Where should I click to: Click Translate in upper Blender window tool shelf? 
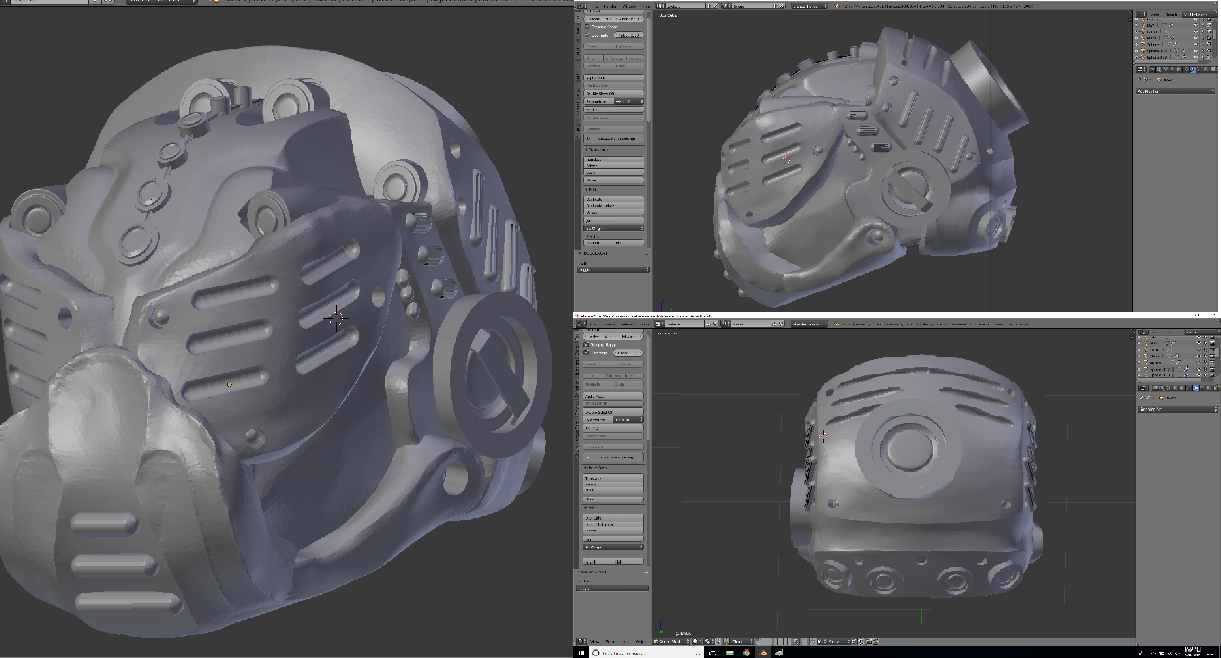point(613,160)
